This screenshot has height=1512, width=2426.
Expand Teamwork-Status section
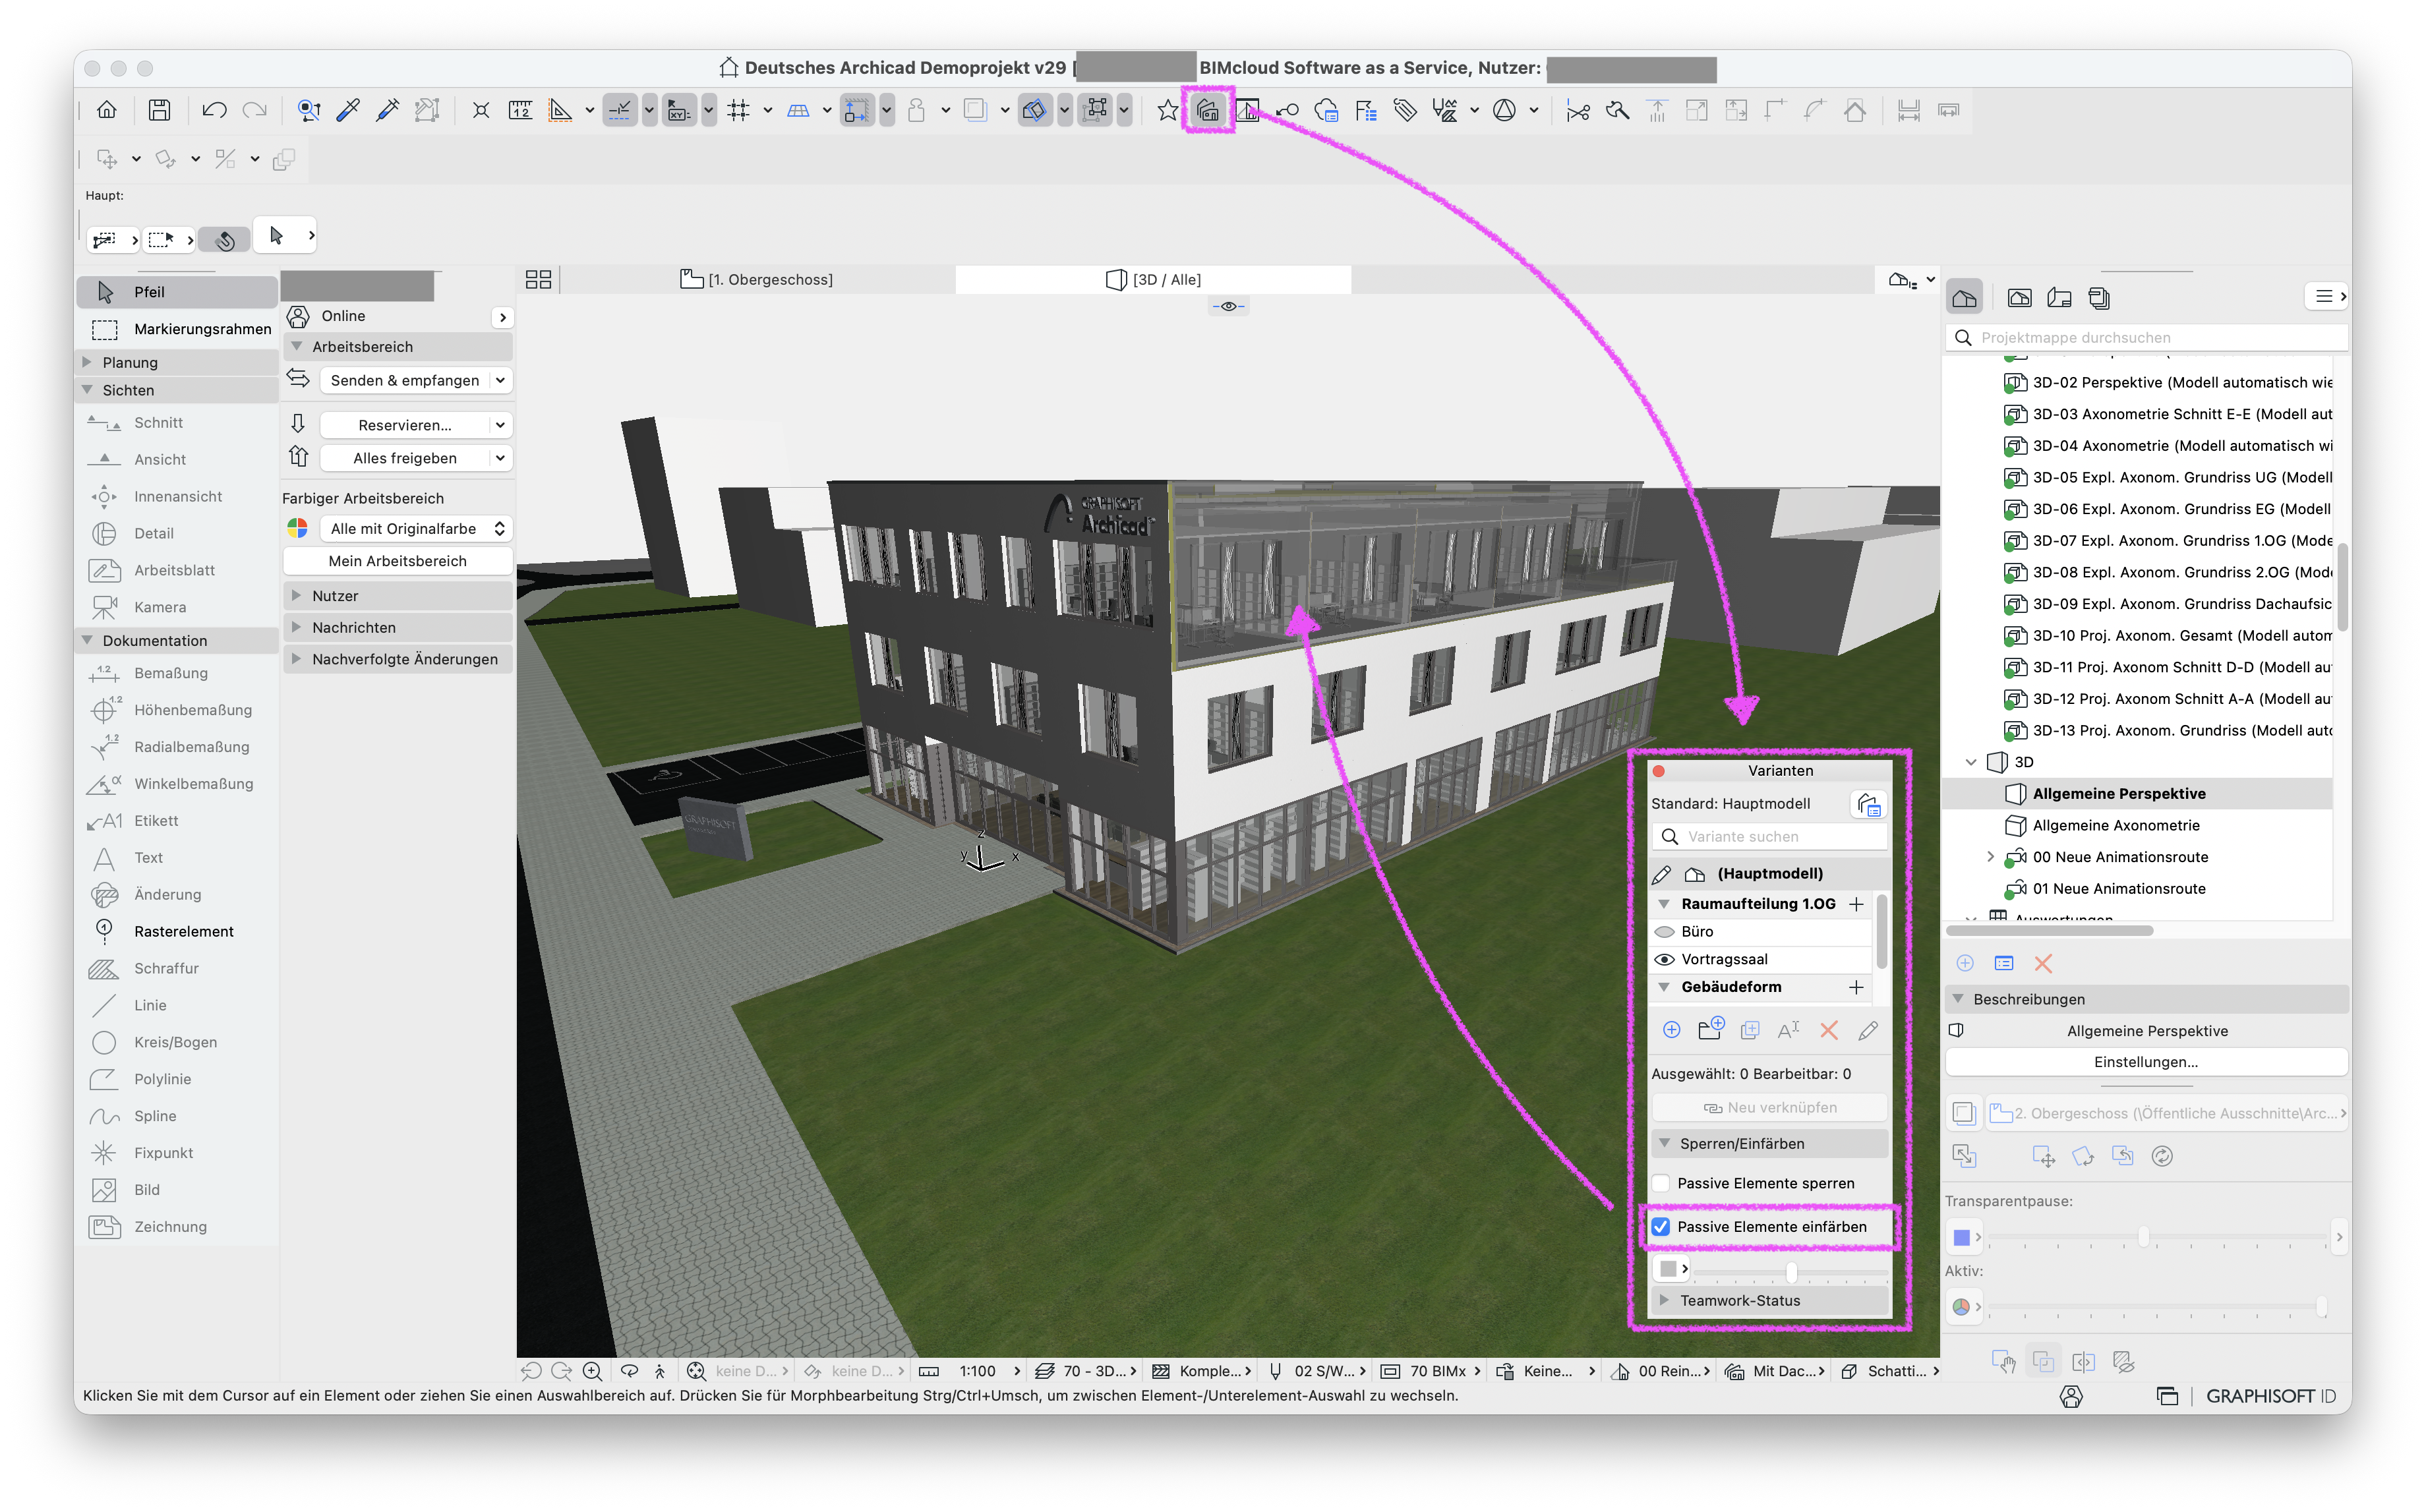(x=1665, y=1301)
